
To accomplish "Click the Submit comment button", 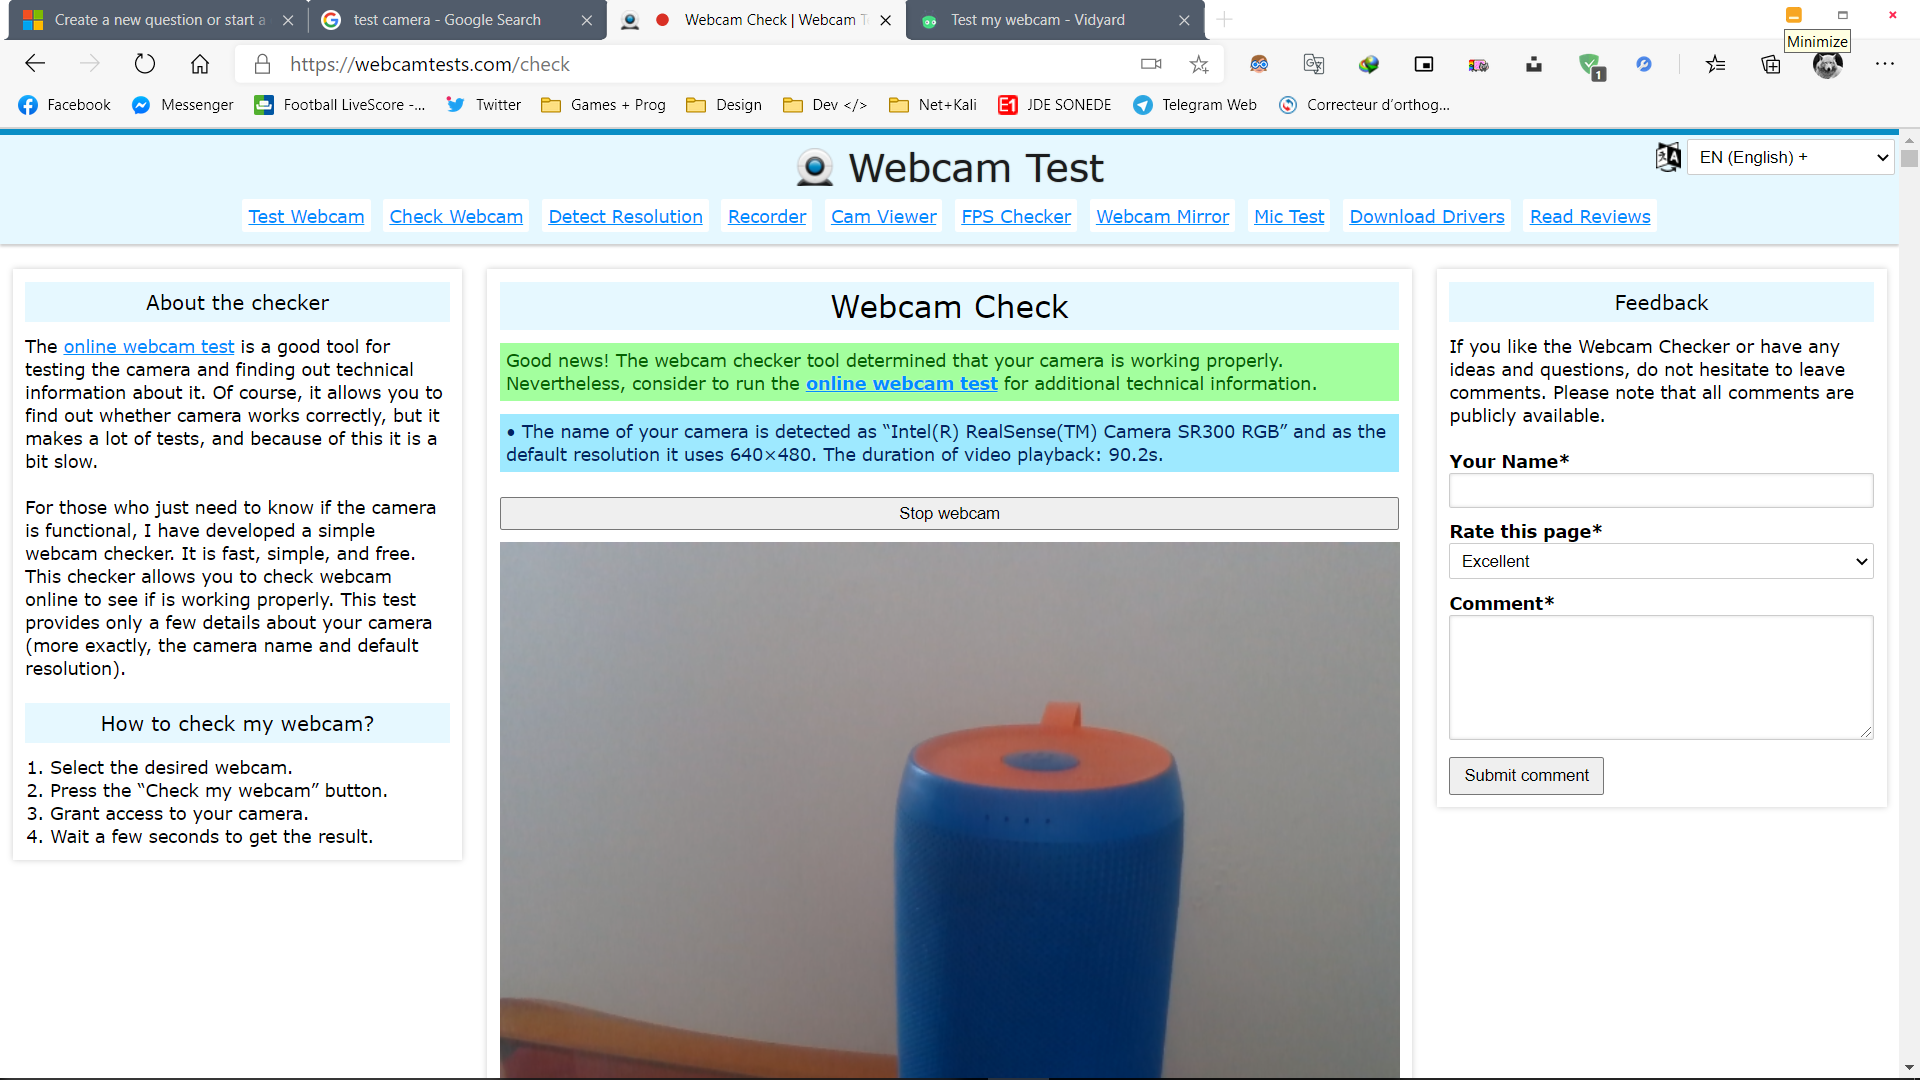I will click(x=1526, y=776).
